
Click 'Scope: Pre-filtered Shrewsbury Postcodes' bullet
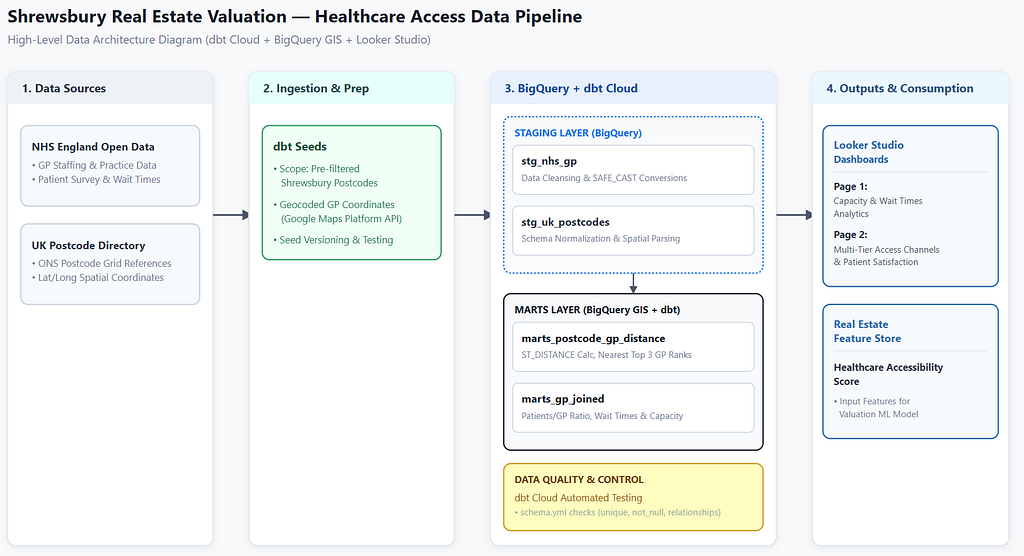(325, 176)
